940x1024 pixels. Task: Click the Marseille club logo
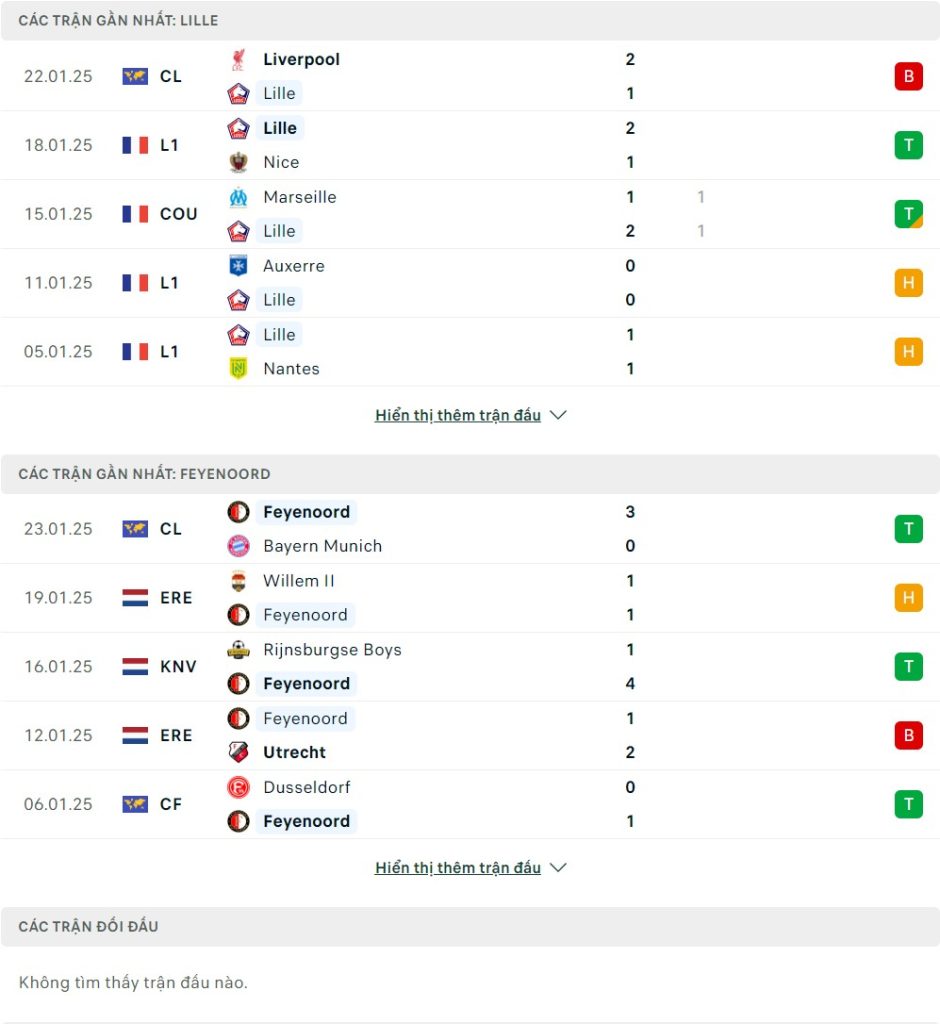238,197
